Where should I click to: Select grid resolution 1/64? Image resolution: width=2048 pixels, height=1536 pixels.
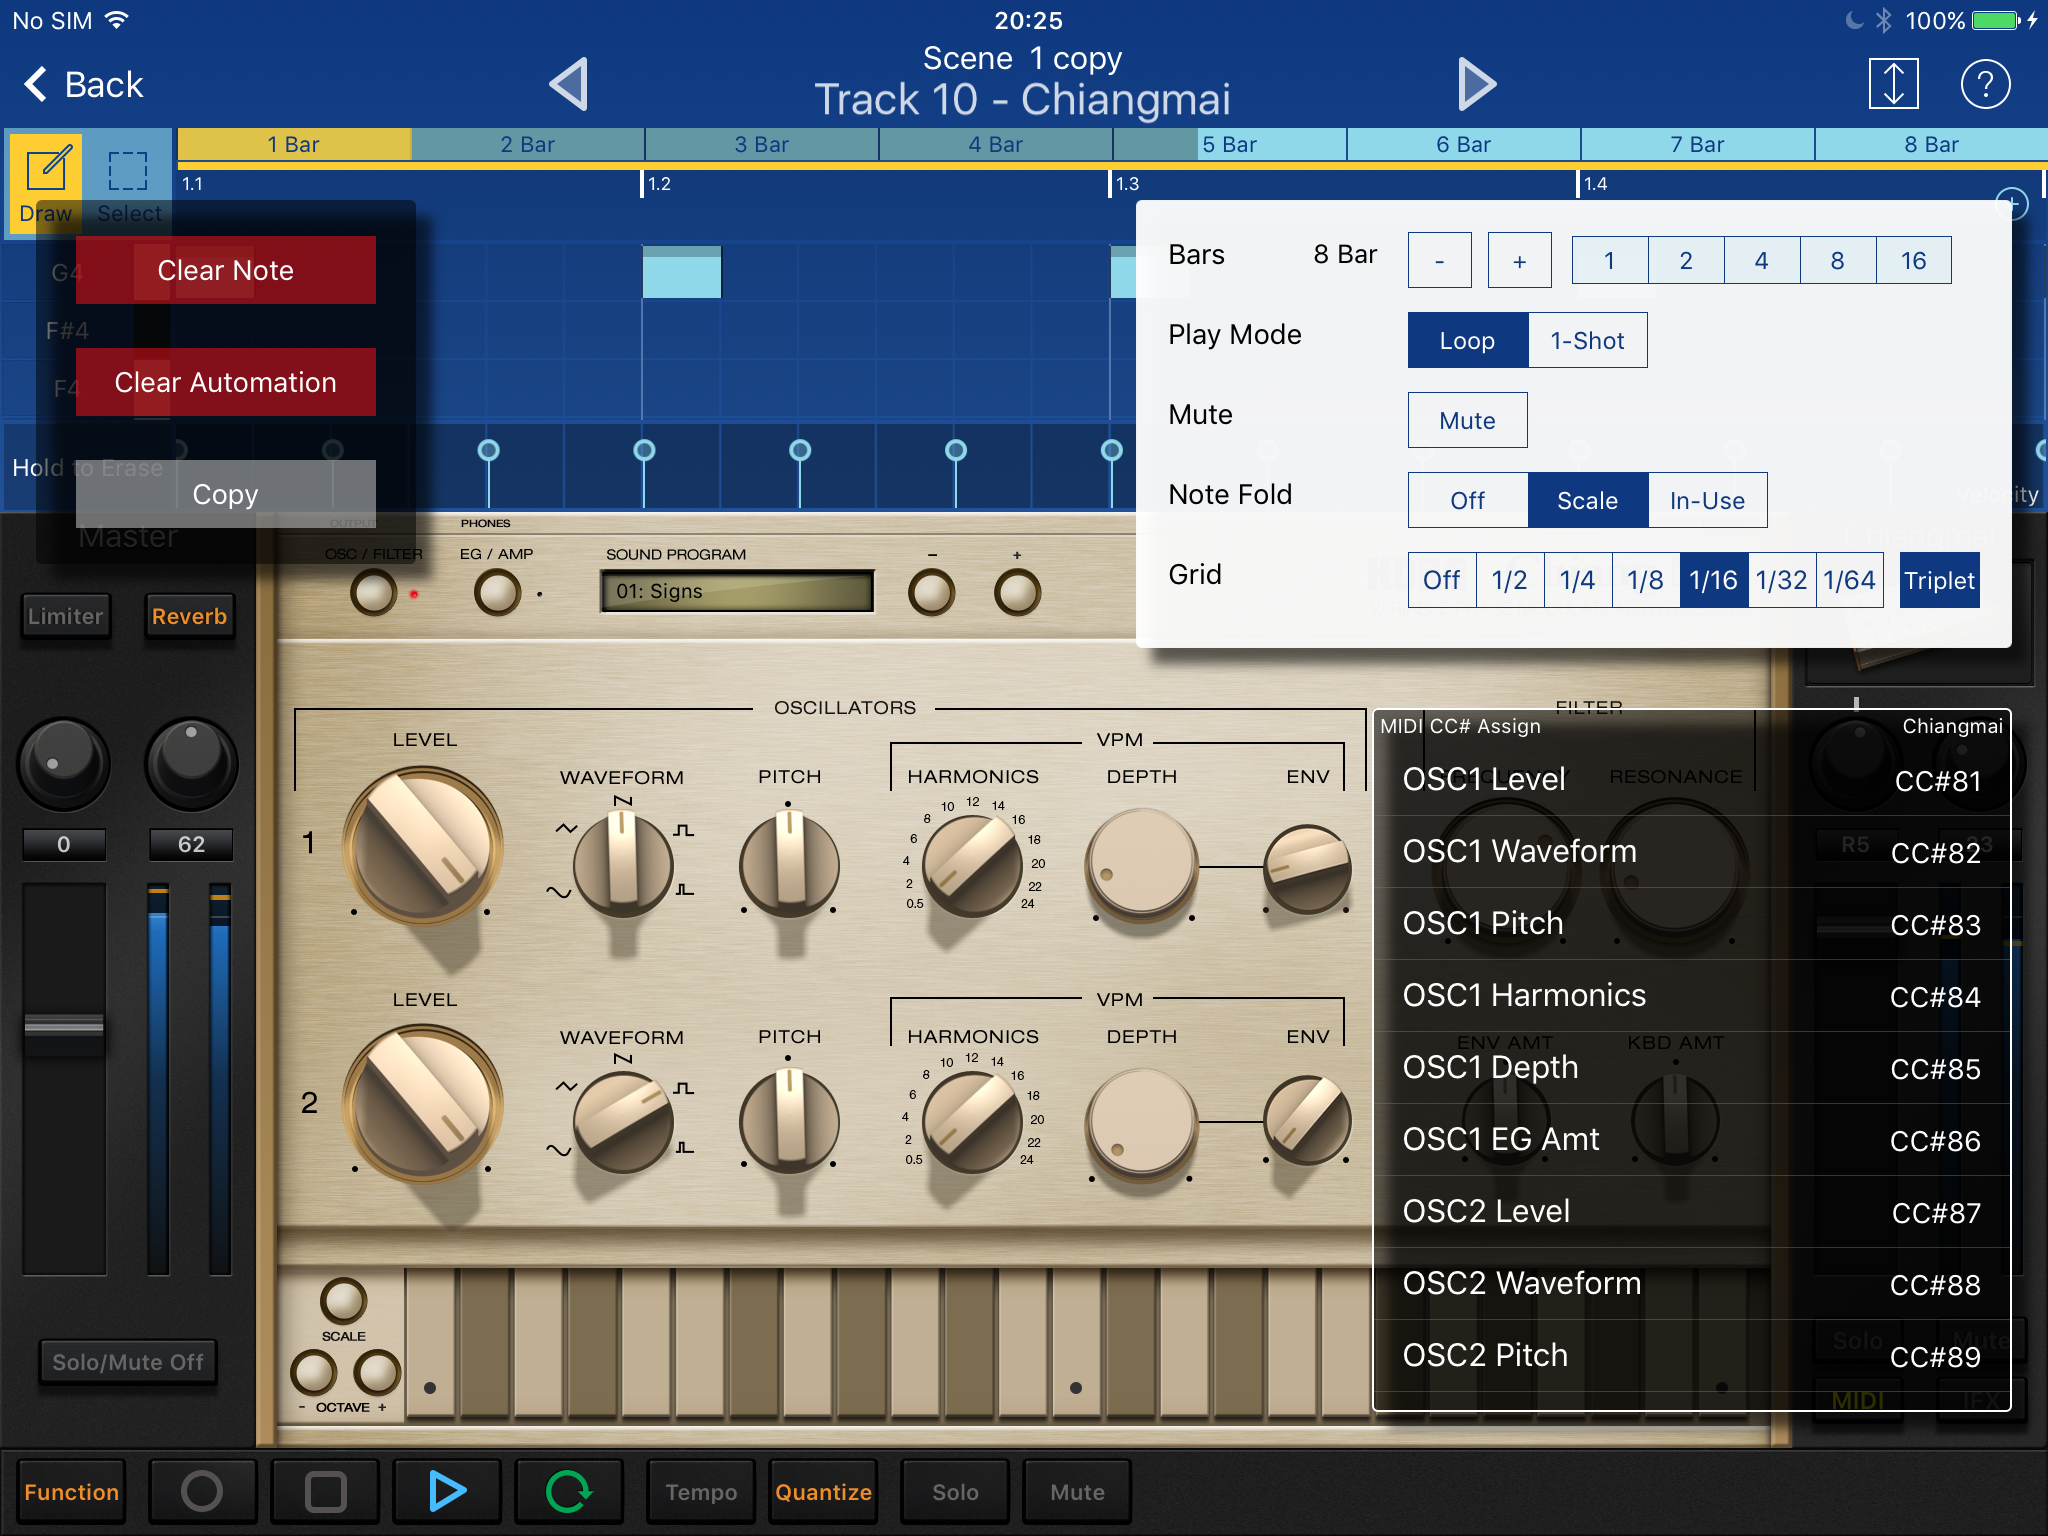point(1849,580)
